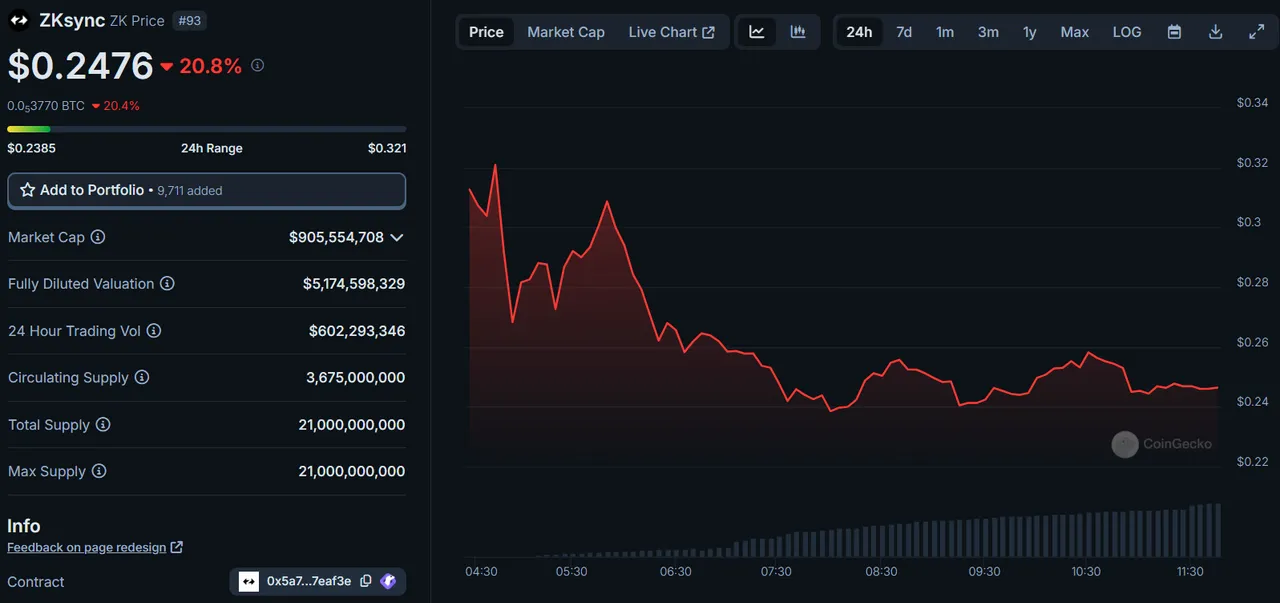This screenshot has width=1280, height=603.
Task: Click the 3,675,000,000 circulating supply value
Action: pyautogui.click(x=356, y=378)
